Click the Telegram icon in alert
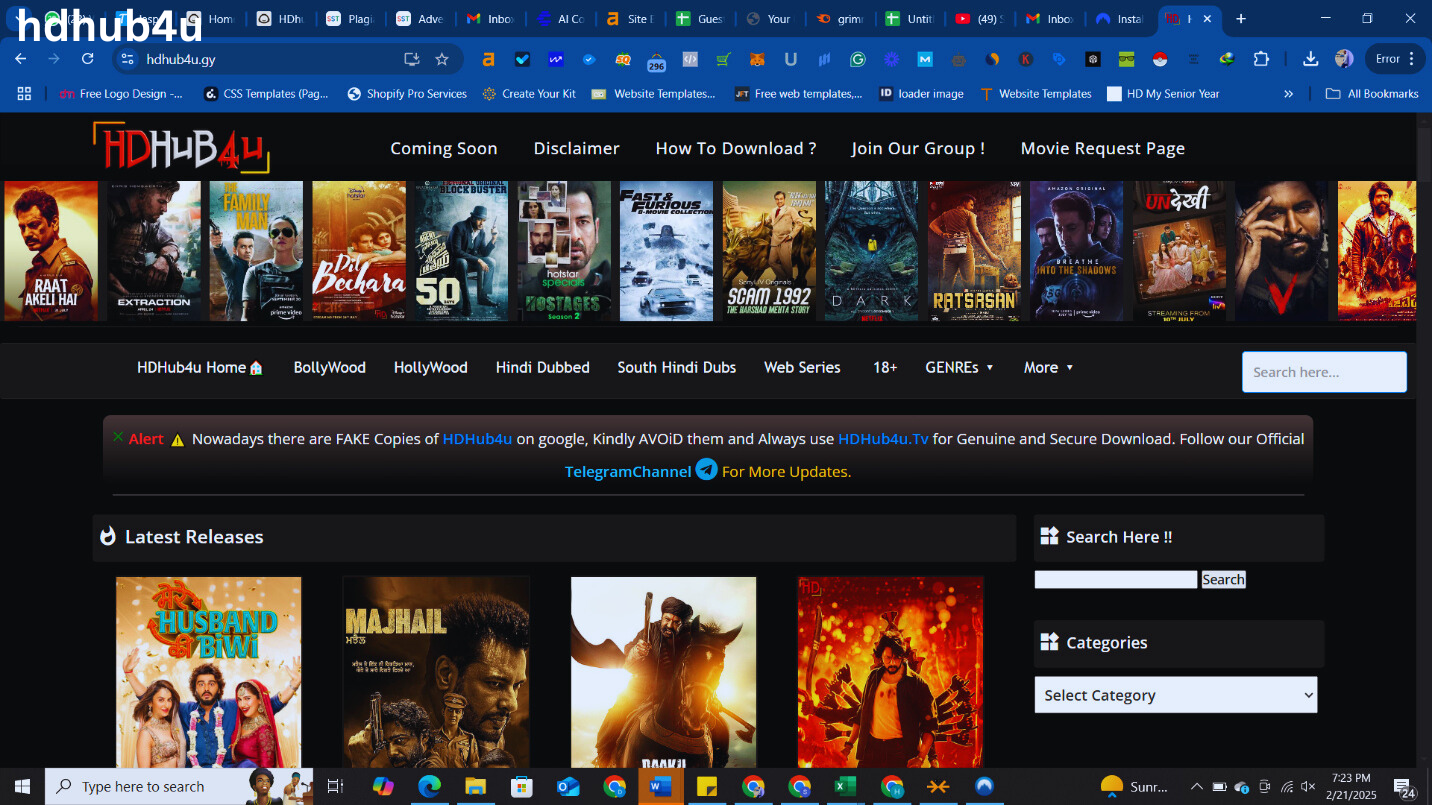This screenshot has width=1432, height=805. [x=707, y=469]
